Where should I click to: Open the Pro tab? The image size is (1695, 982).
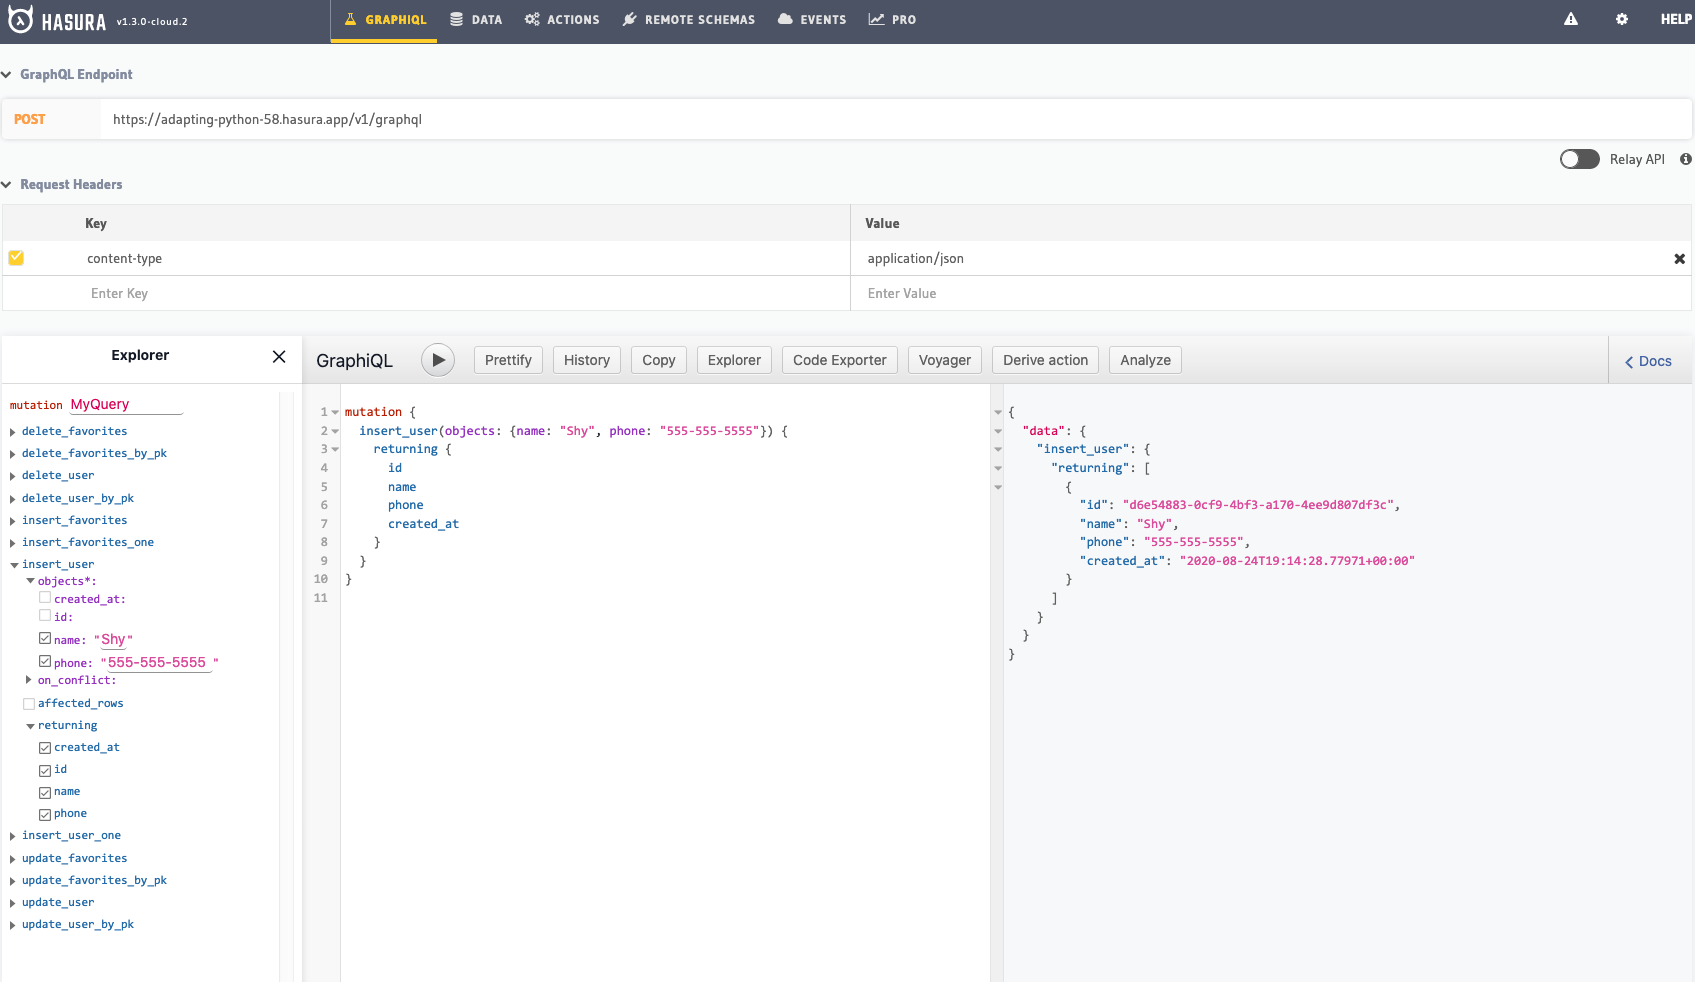click(892, 20)
